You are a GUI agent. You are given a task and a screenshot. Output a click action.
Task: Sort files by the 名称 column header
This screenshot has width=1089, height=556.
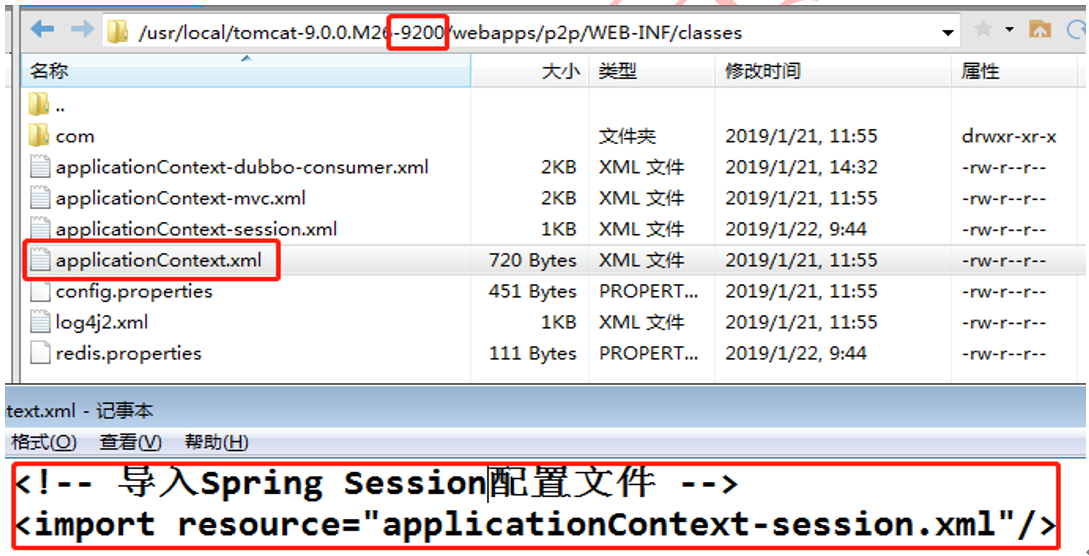pos(246,70)
